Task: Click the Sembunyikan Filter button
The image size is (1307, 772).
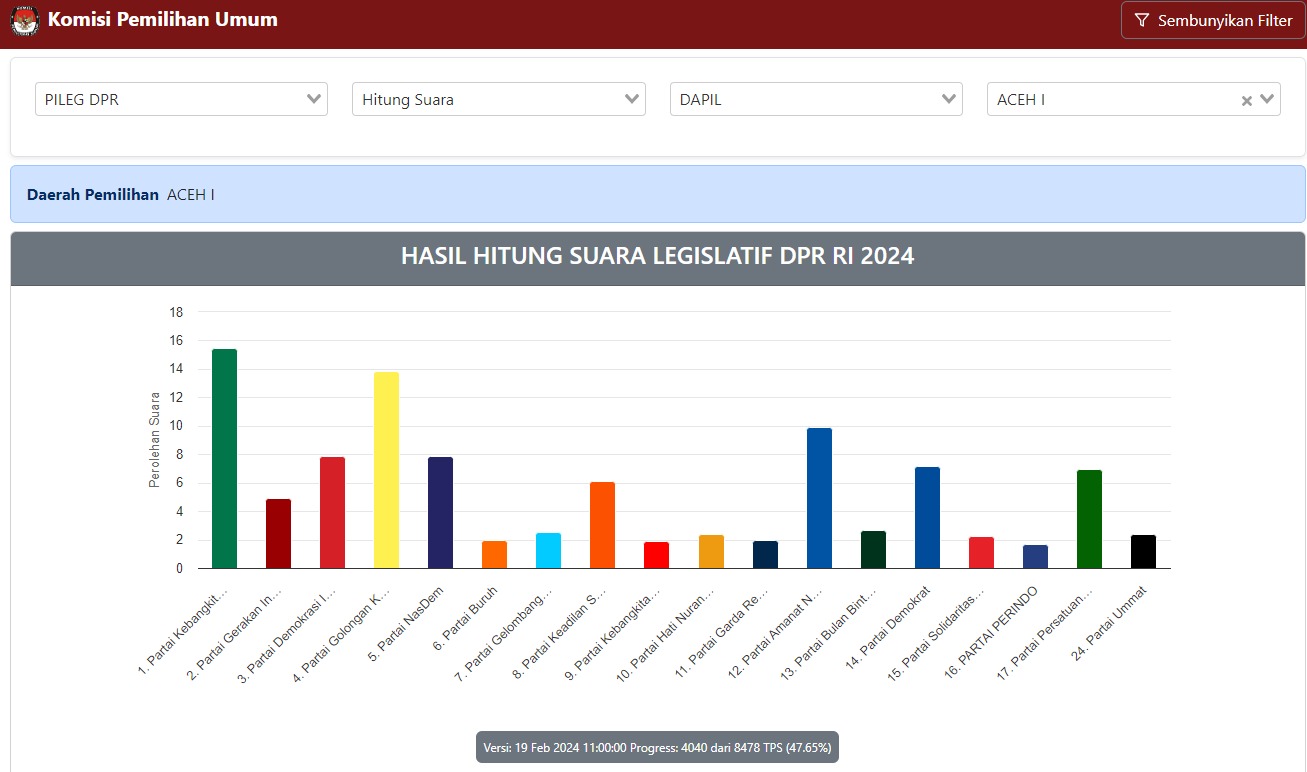Action: [1211, 20]
